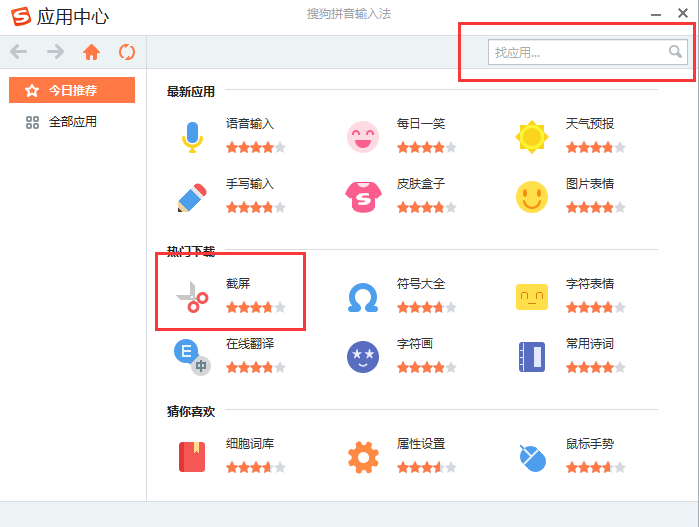The image size is (699, 527).
Task: Click the 属性设置 app name text
Action: click(421, 443)
